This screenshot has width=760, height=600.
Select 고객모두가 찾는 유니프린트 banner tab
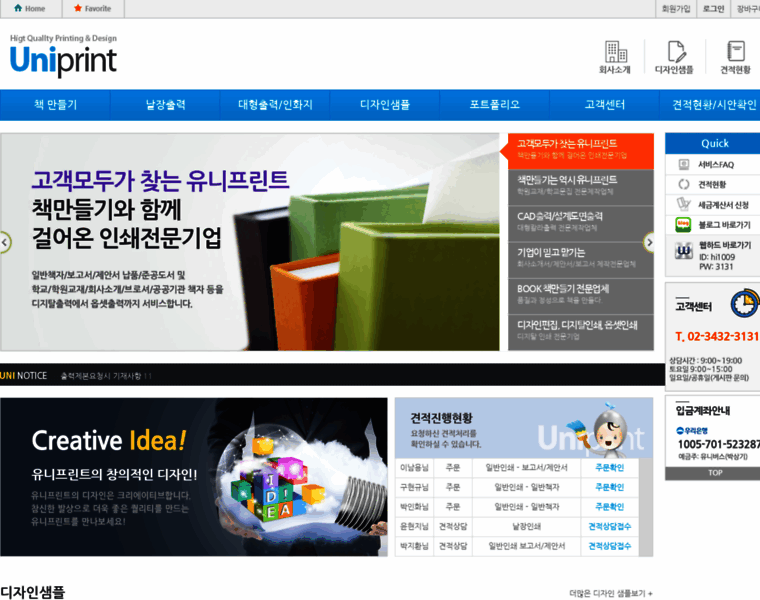coord(581,151)
